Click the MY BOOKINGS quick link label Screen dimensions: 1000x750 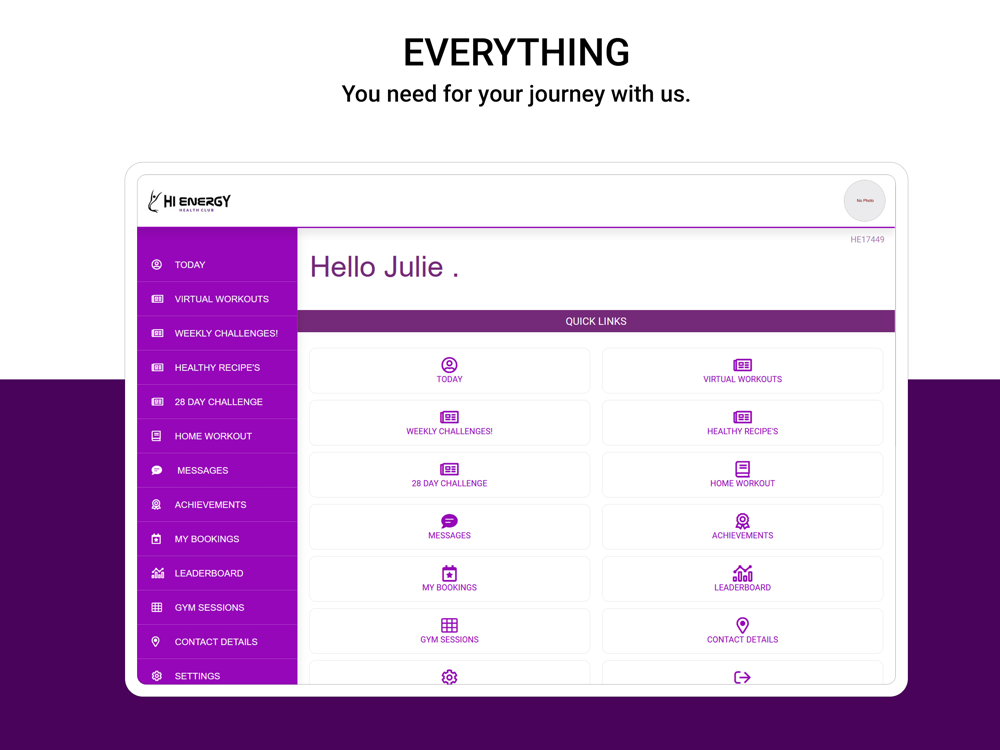(x=450, y=587)
